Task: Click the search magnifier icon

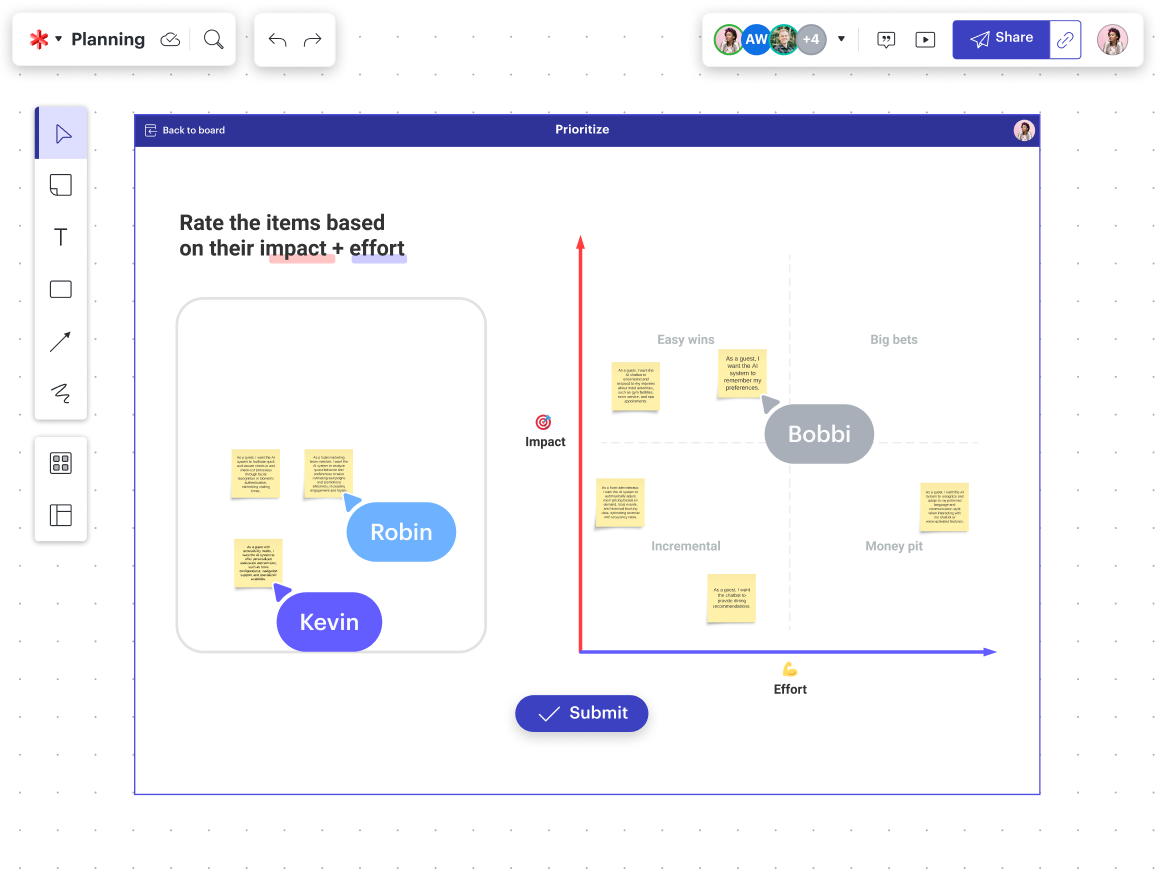Action: 213,39
